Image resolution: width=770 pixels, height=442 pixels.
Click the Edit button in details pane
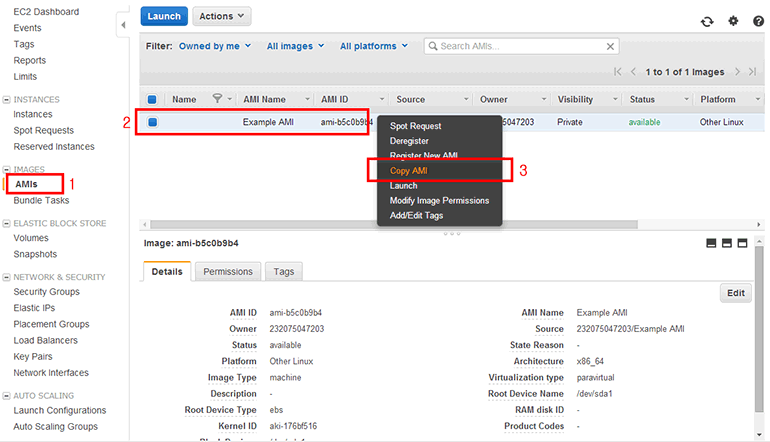click(735, 293)
